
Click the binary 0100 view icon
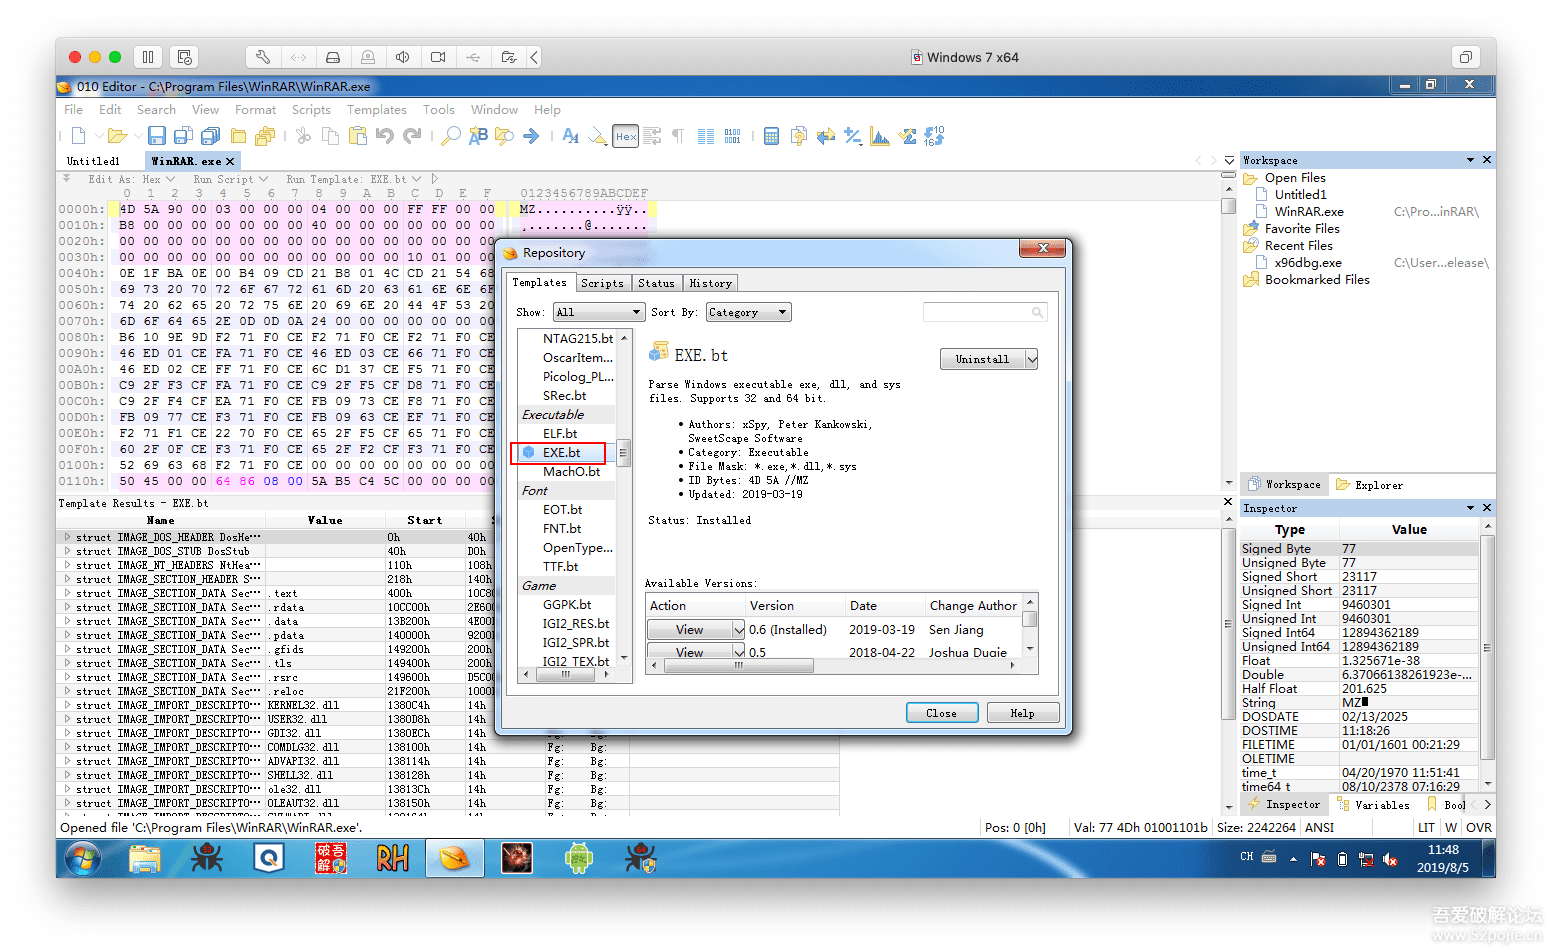click(732, 136)
